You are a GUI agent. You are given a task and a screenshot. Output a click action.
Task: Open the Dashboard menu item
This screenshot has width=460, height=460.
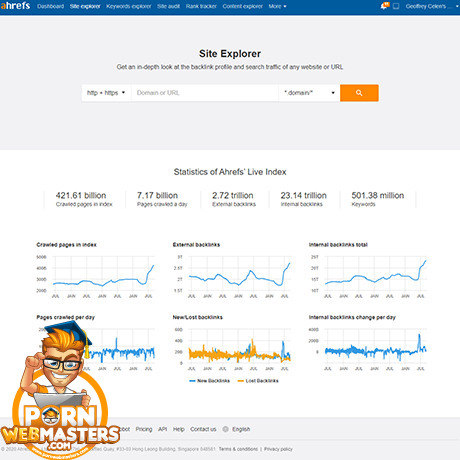click(50, 6)
